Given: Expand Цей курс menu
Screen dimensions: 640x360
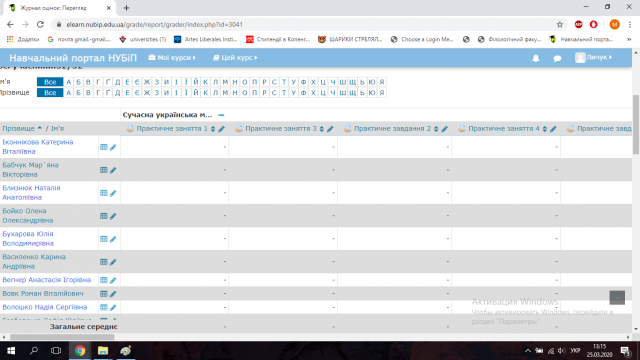Looking at the screenshot, I should 235,58.
